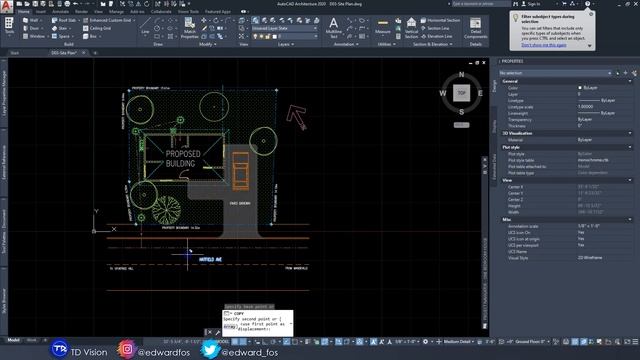This screenshot has height=360, width=640.
Task: Toggle freeze sun icon for layer 0
Action: 262,36
